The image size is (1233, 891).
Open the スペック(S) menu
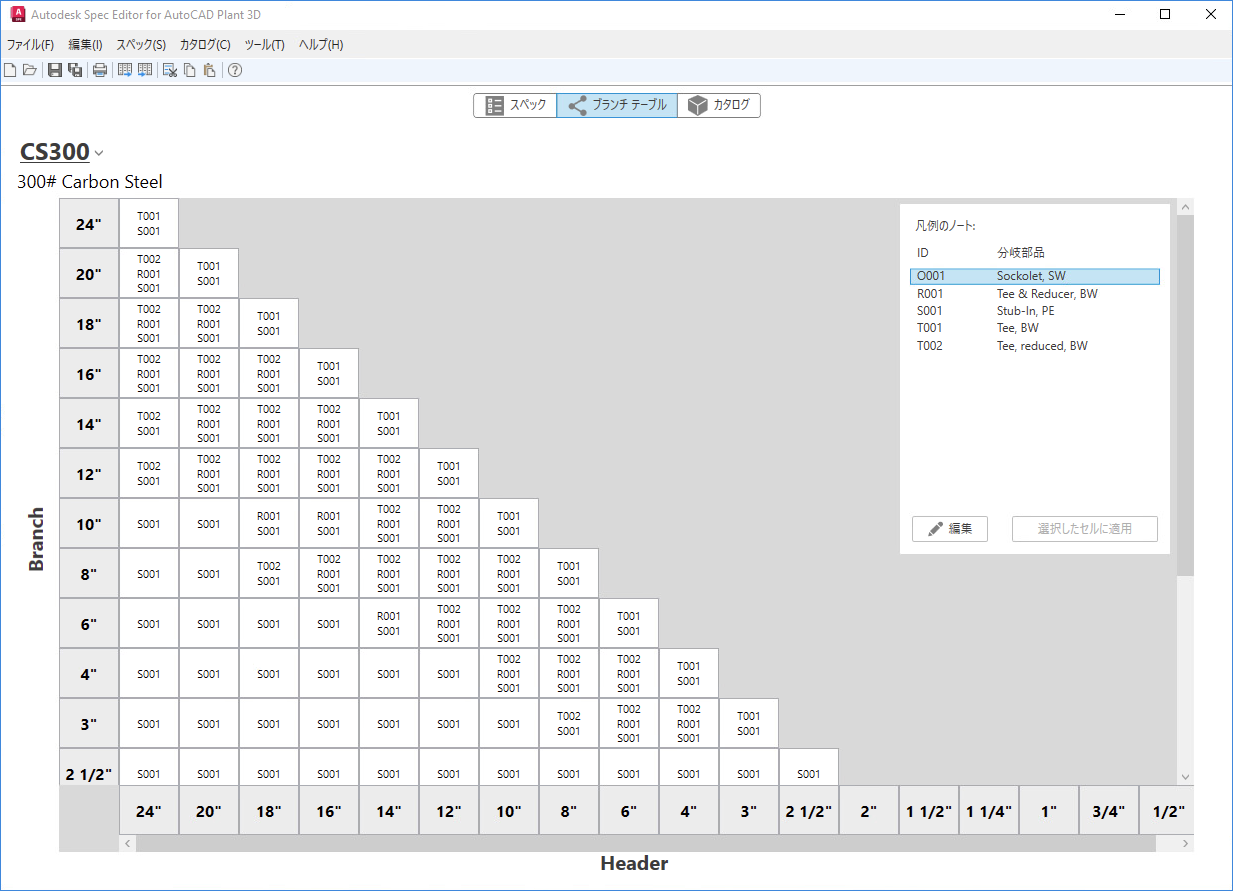(x=141, y=45)
